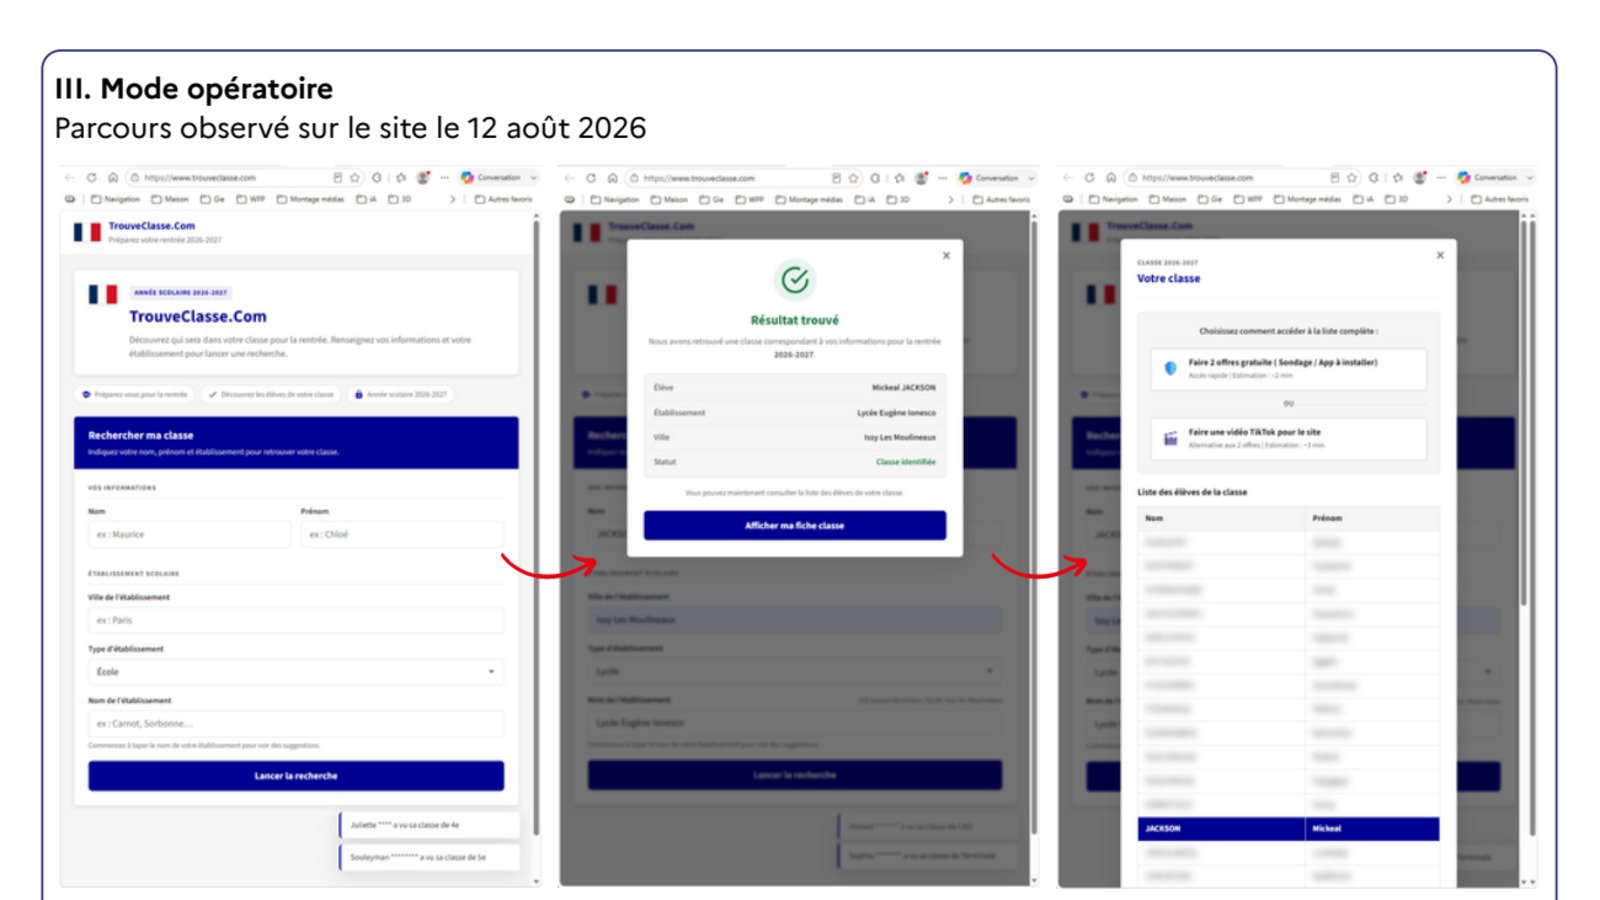
Task: Open the home page in first screenshot's browser
Action: point(113,178)
